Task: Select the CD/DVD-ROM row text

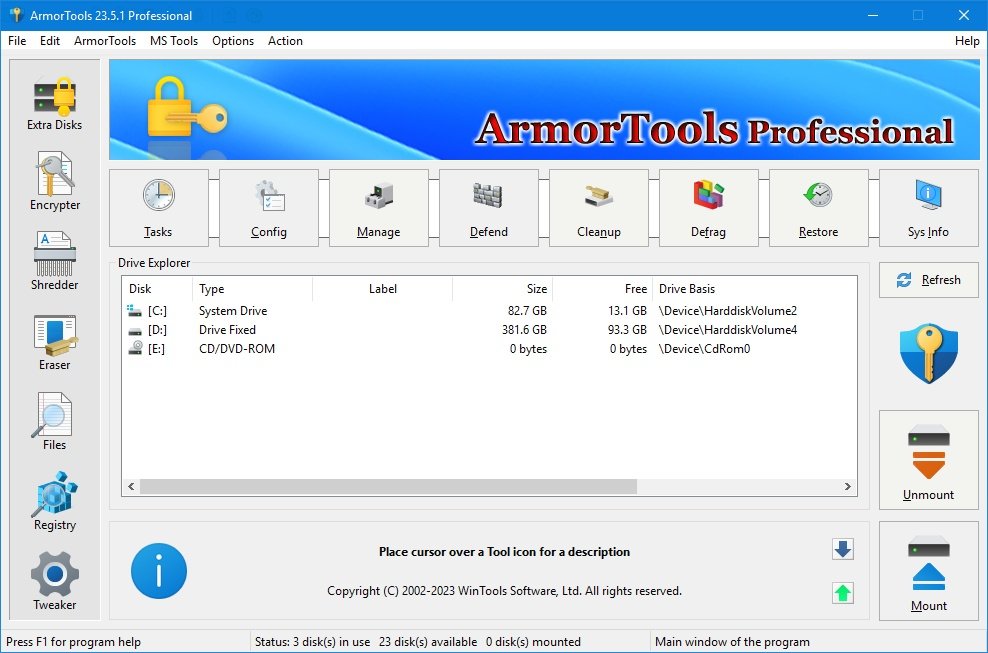Action: [237, 349]
